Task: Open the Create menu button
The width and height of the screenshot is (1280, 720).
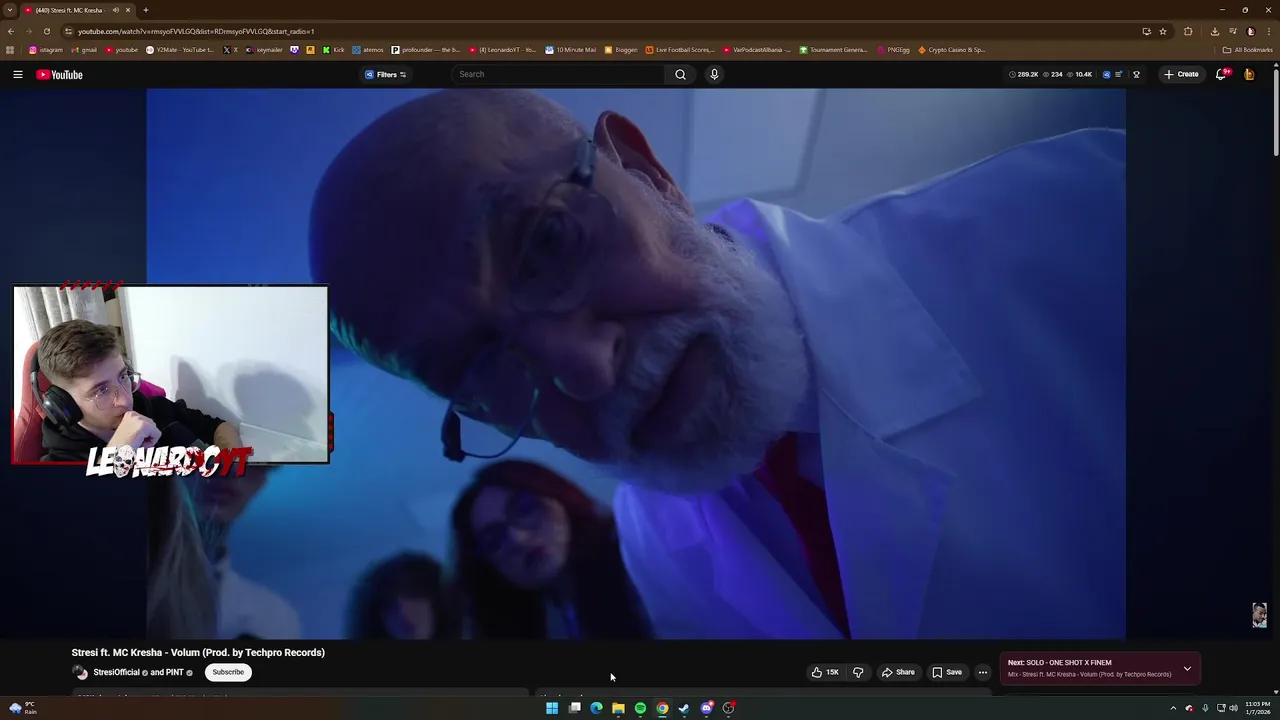Action: [x=1181, y=74]
